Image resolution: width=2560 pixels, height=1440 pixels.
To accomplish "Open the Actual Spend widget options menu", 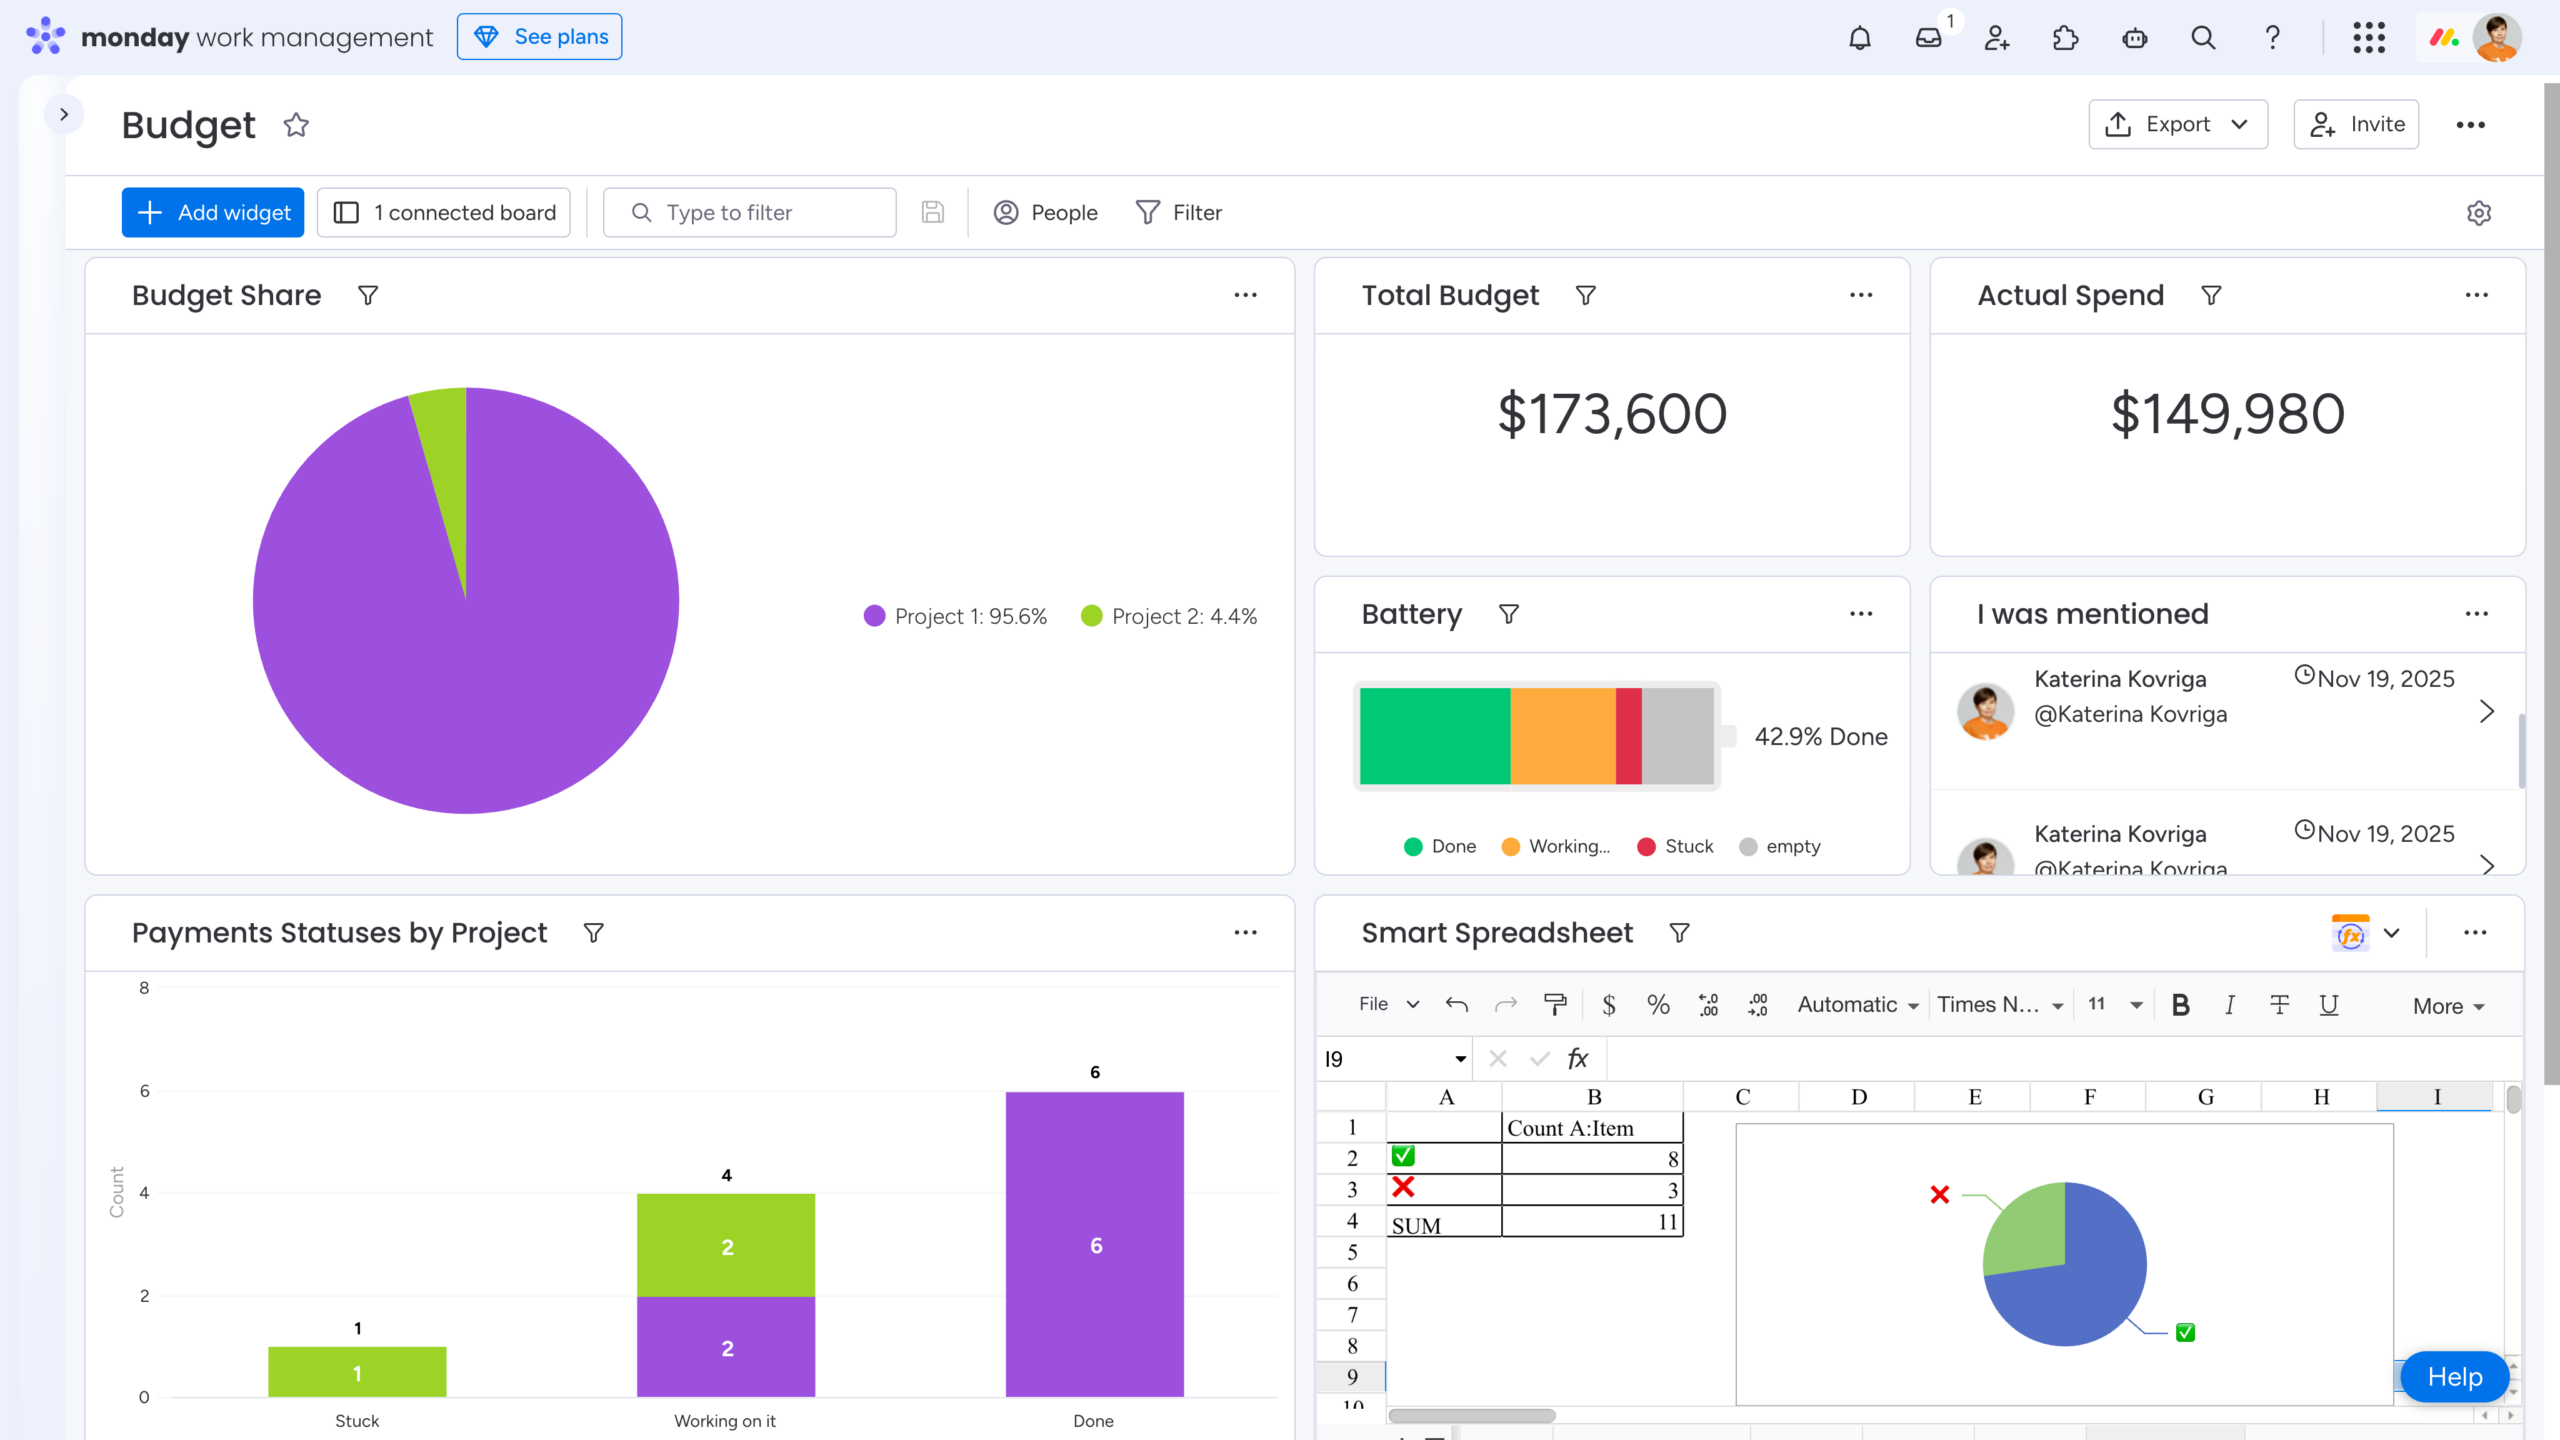I will (x=2477, y=294).
